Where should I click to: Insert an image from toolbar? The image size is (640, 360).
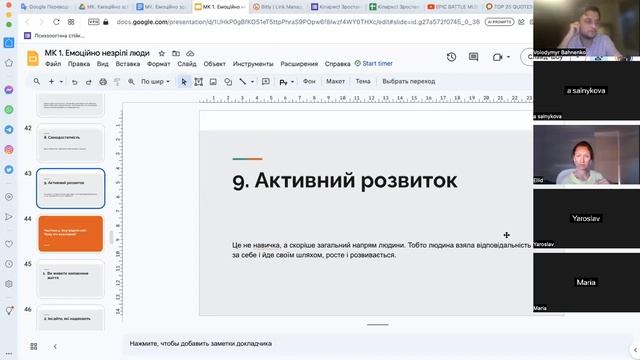tap(213, 82)
